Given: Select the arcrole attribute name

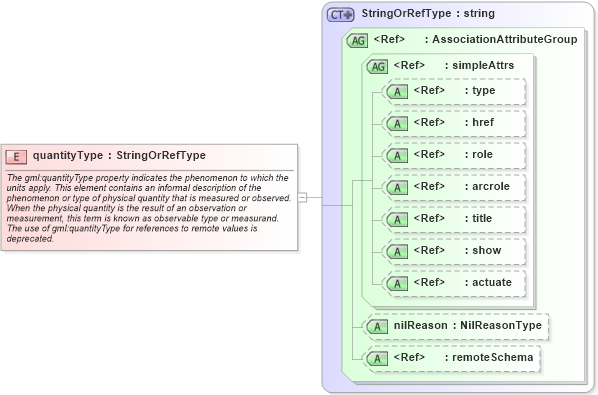Looking at the screenshot, I should pos(491,186).
